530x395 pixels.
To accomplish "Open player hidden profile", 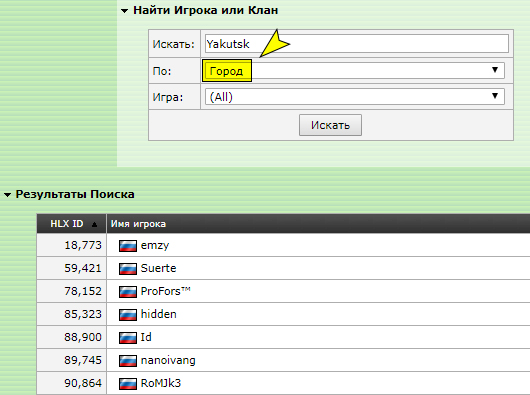I will [x=159, y=314].
